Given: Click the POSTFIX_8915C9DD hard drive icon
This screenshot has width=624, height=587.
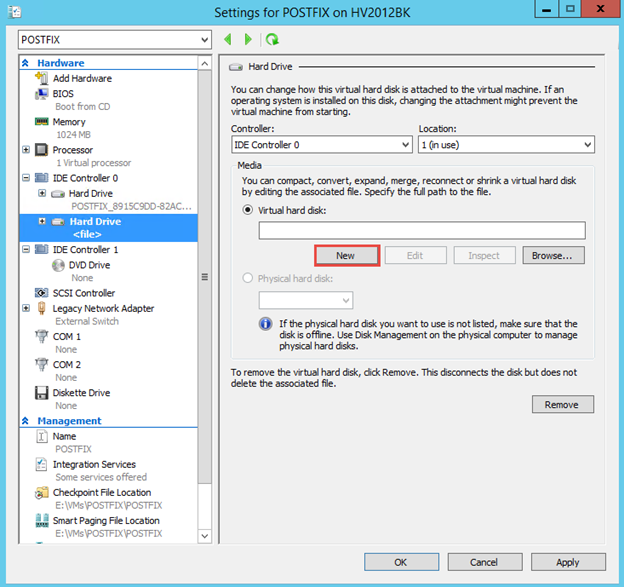Looking at the screenshot, I should 58,194.
